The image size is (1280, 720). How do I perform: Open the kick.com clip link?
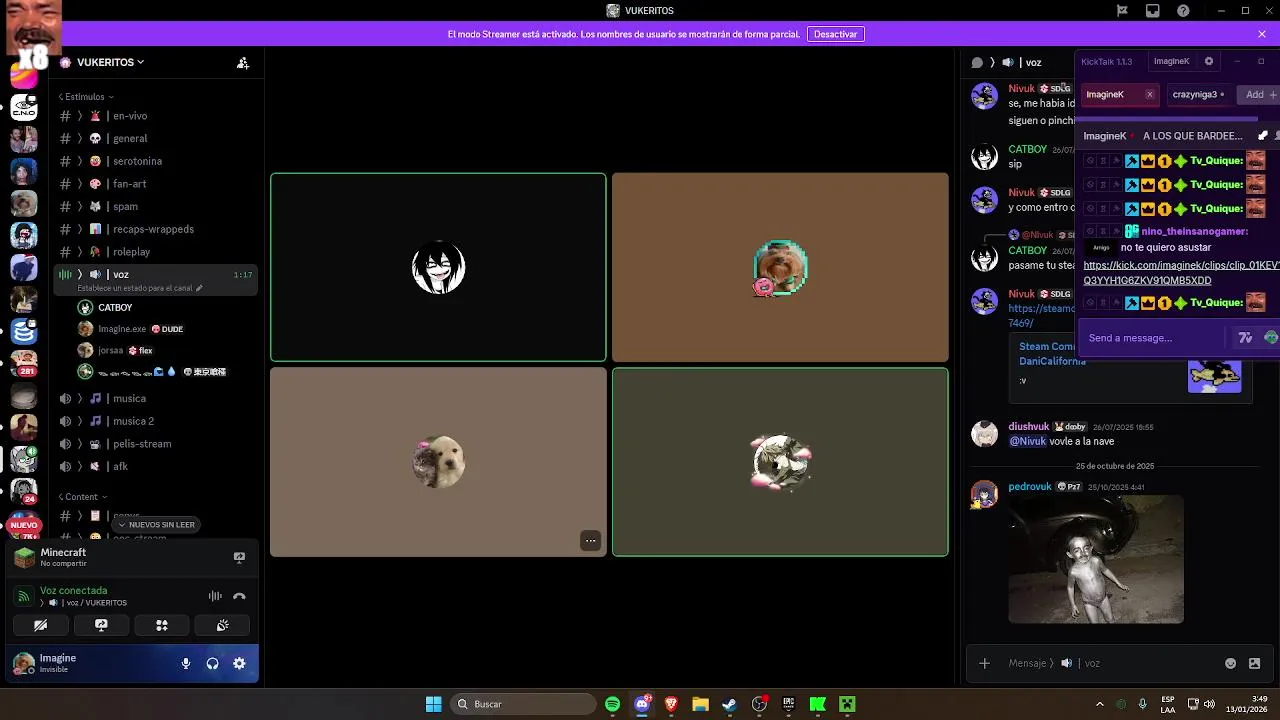[x=1180, y=273]
